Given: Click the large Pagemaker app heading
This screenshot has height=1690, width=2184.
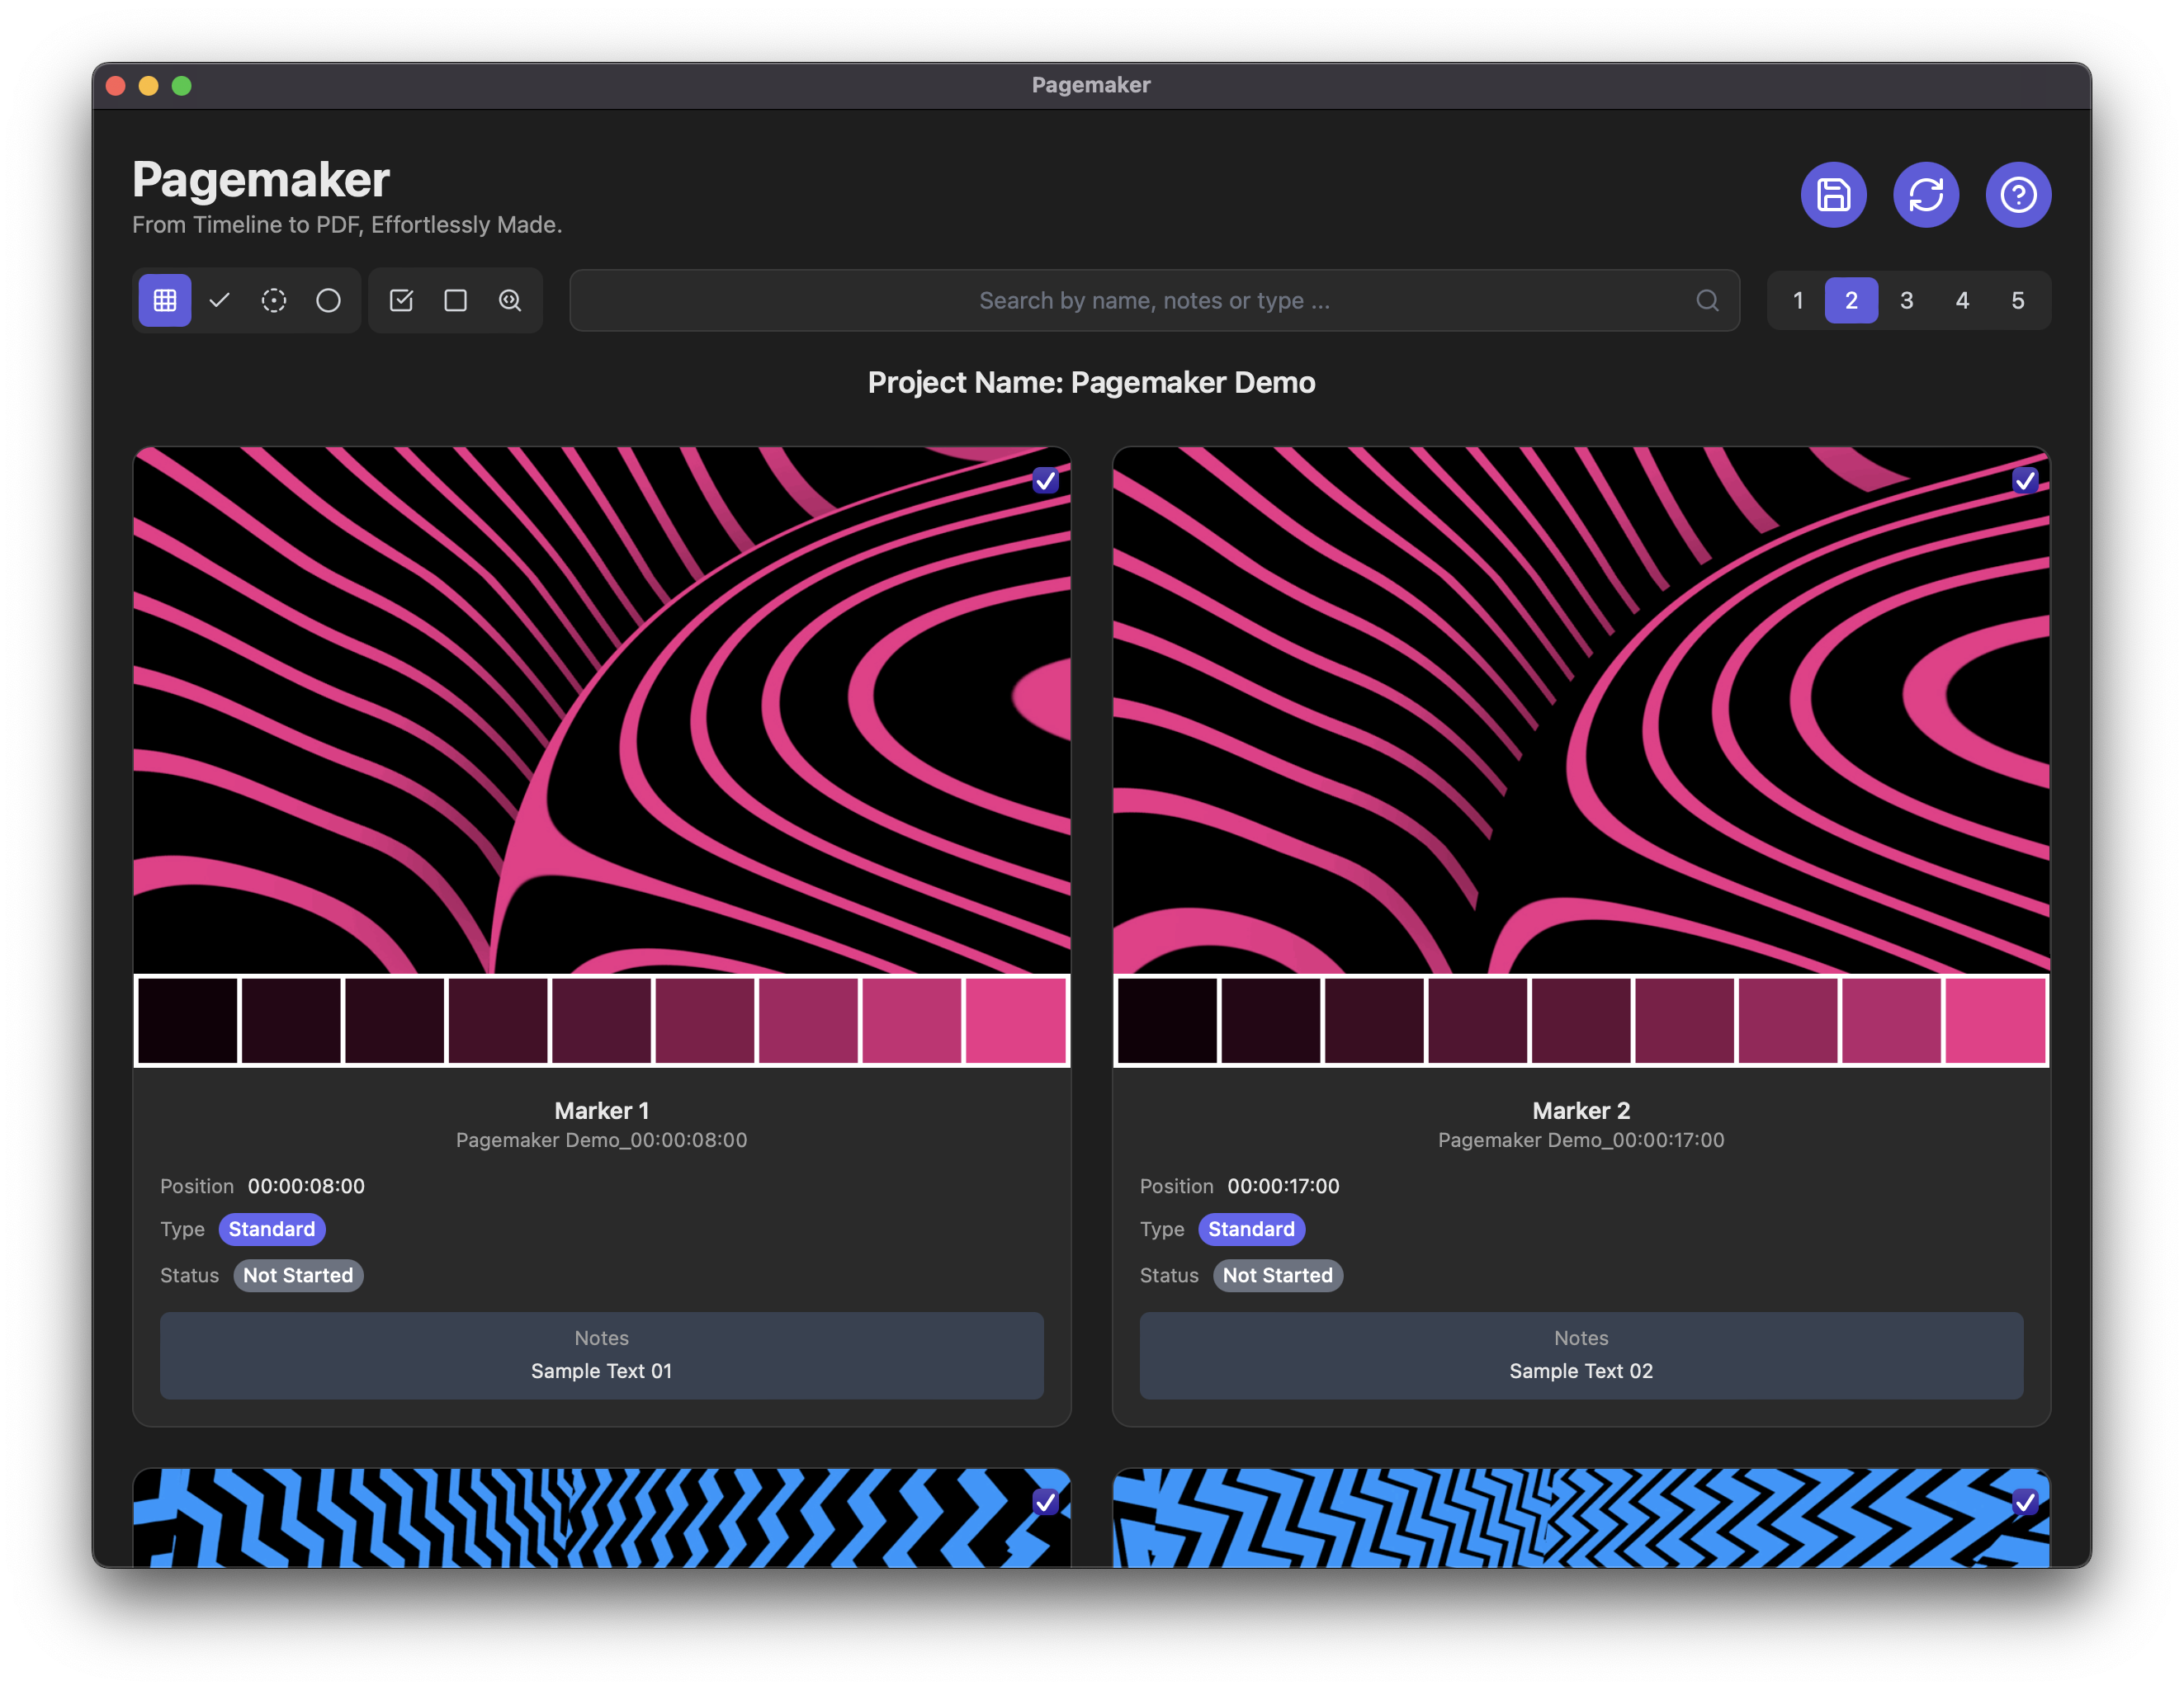Looking at the screenshot, I should pyautogui.click(x=261, y=180).
